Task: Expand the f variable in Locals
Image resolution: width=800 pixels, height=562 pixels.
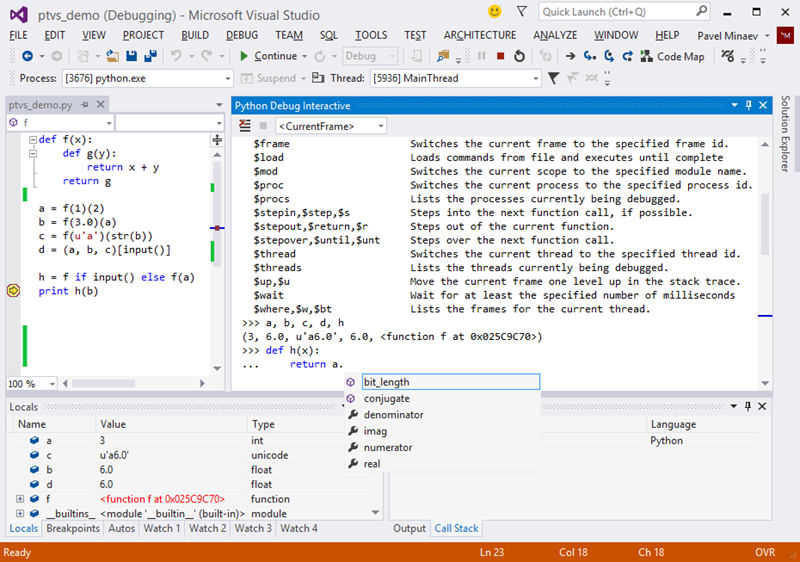Action: tap(19, 499)
